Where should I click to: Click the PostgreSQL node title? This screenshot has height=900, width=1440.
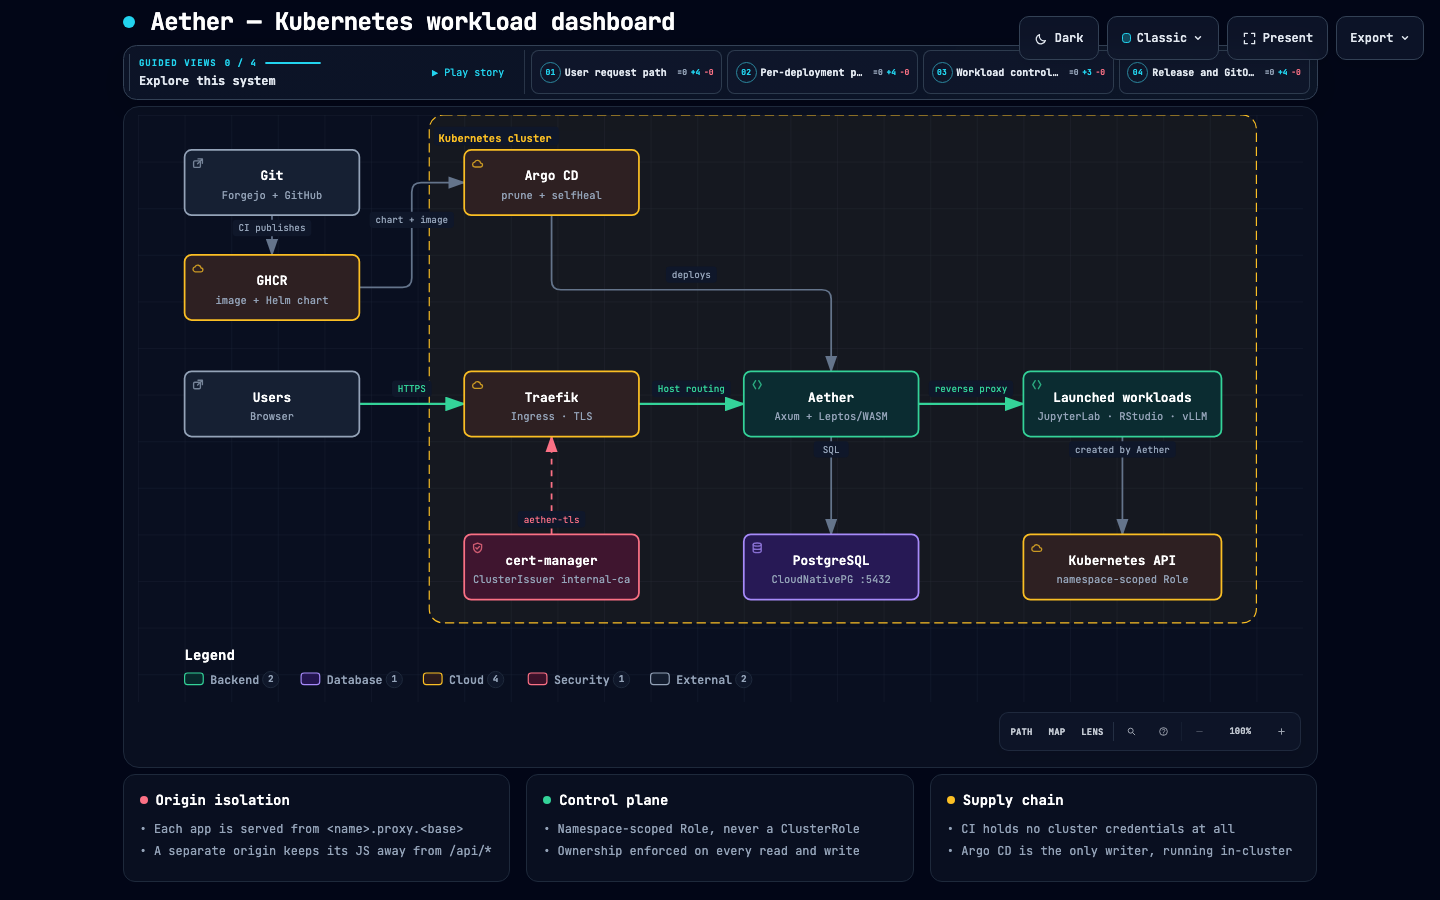pyautogui.click(x=831, y=561)
